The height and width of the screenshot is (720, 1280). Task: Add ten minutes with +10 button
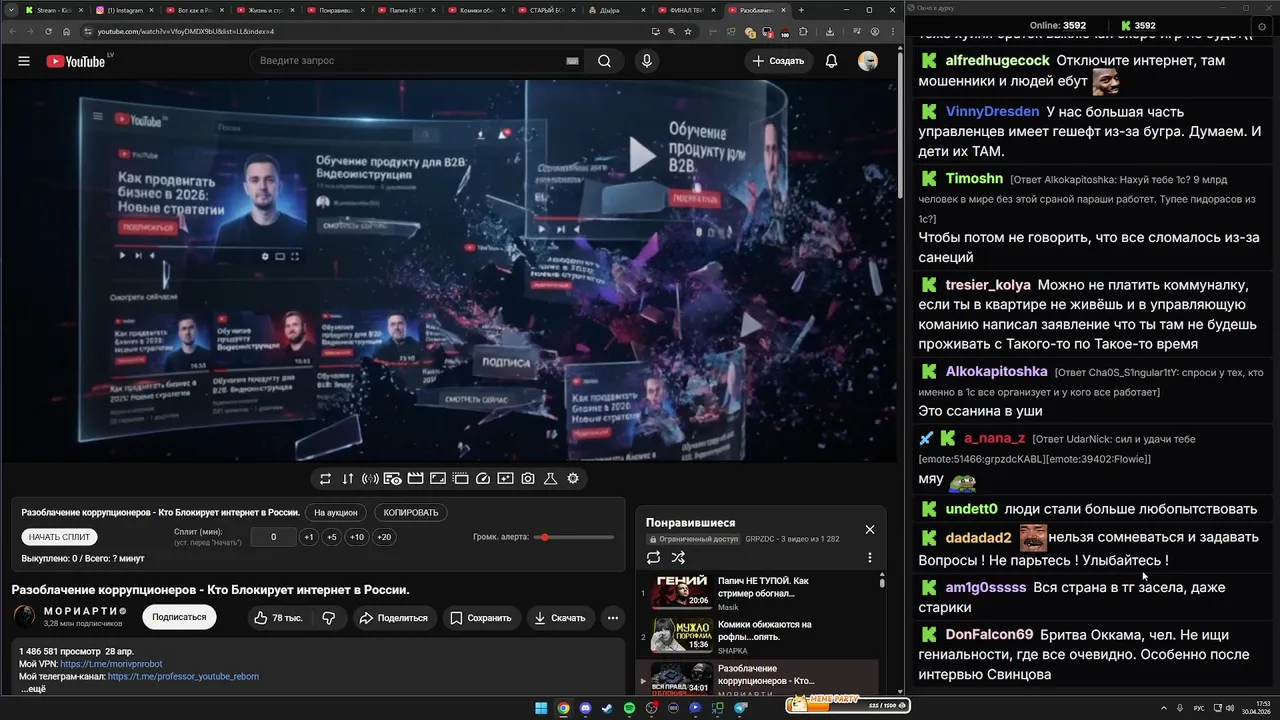click(x=357, y=537)
